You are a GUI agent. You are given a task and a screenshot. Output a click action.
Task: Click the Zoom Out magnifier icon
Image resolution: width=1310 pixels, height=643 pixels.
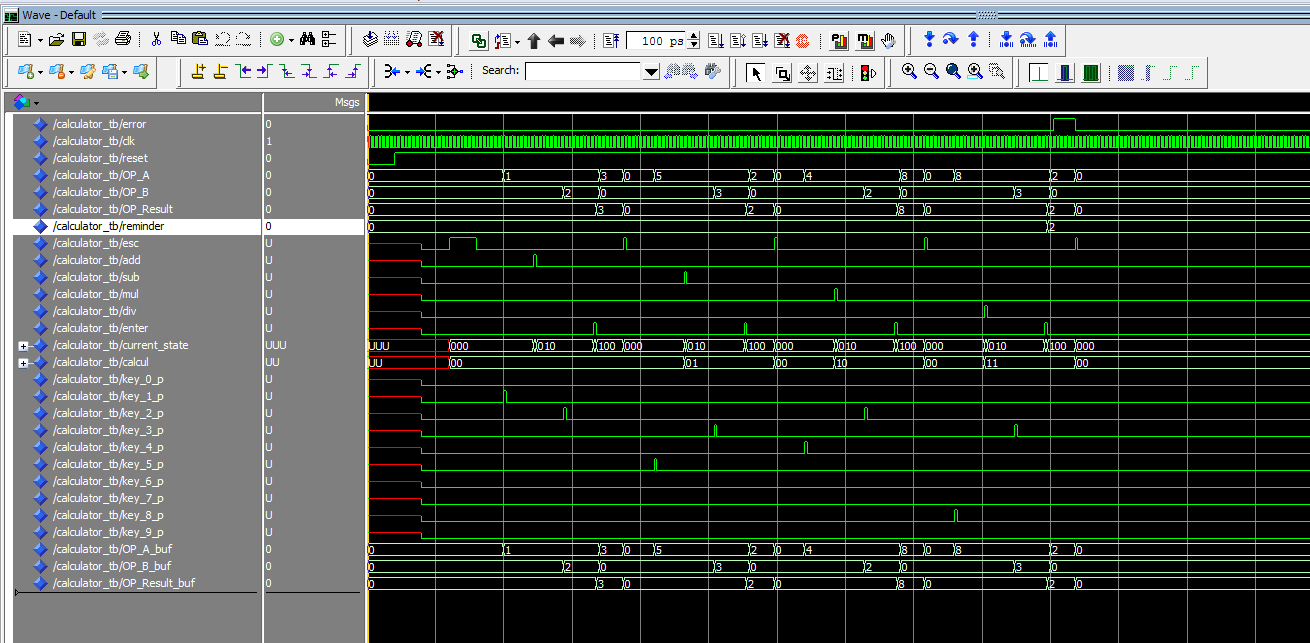[931, 72]
